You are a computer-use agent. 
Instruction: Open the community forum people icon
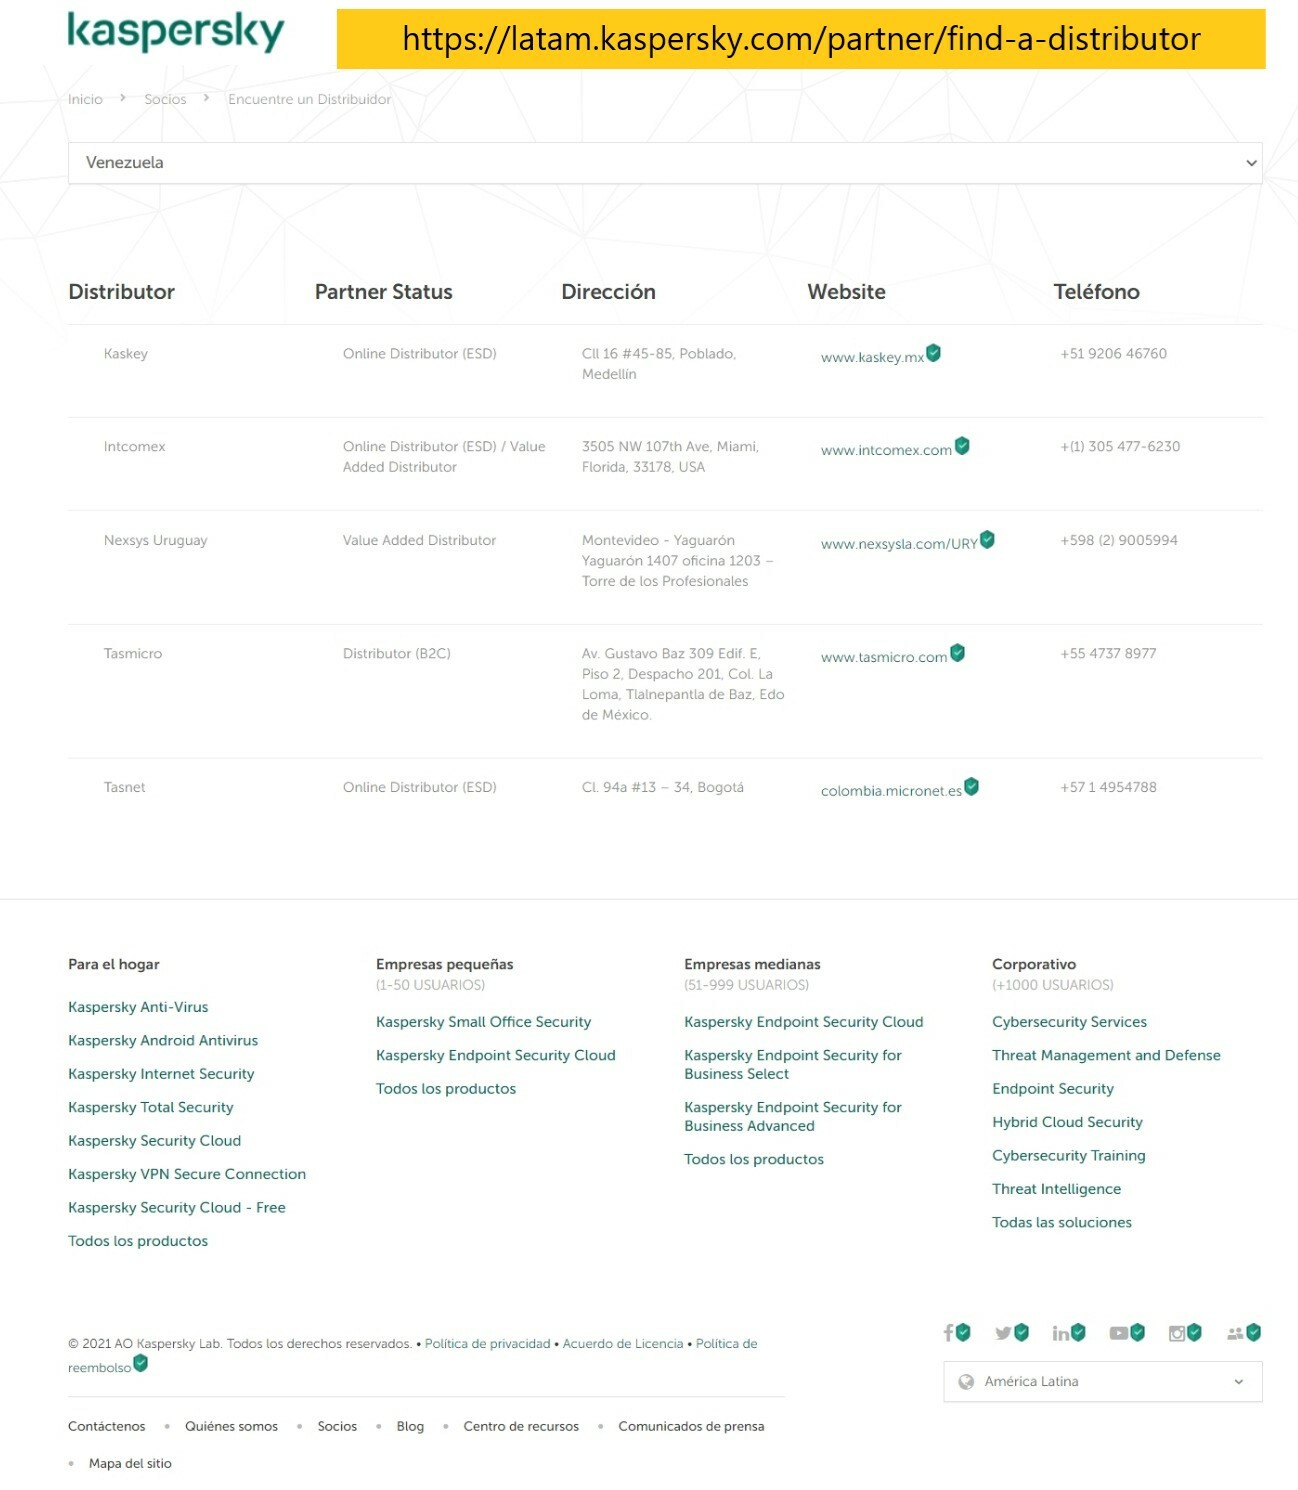pyautogui.click(x=1235, y=1333)
